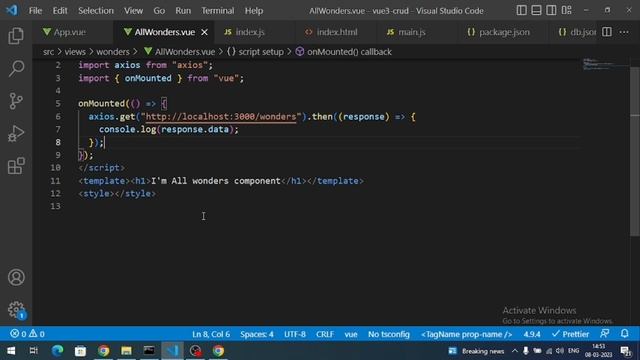This screenshot has height=360, width=640.
Task: Close the AllWonders.vue tab
Action: pos(204,32)
